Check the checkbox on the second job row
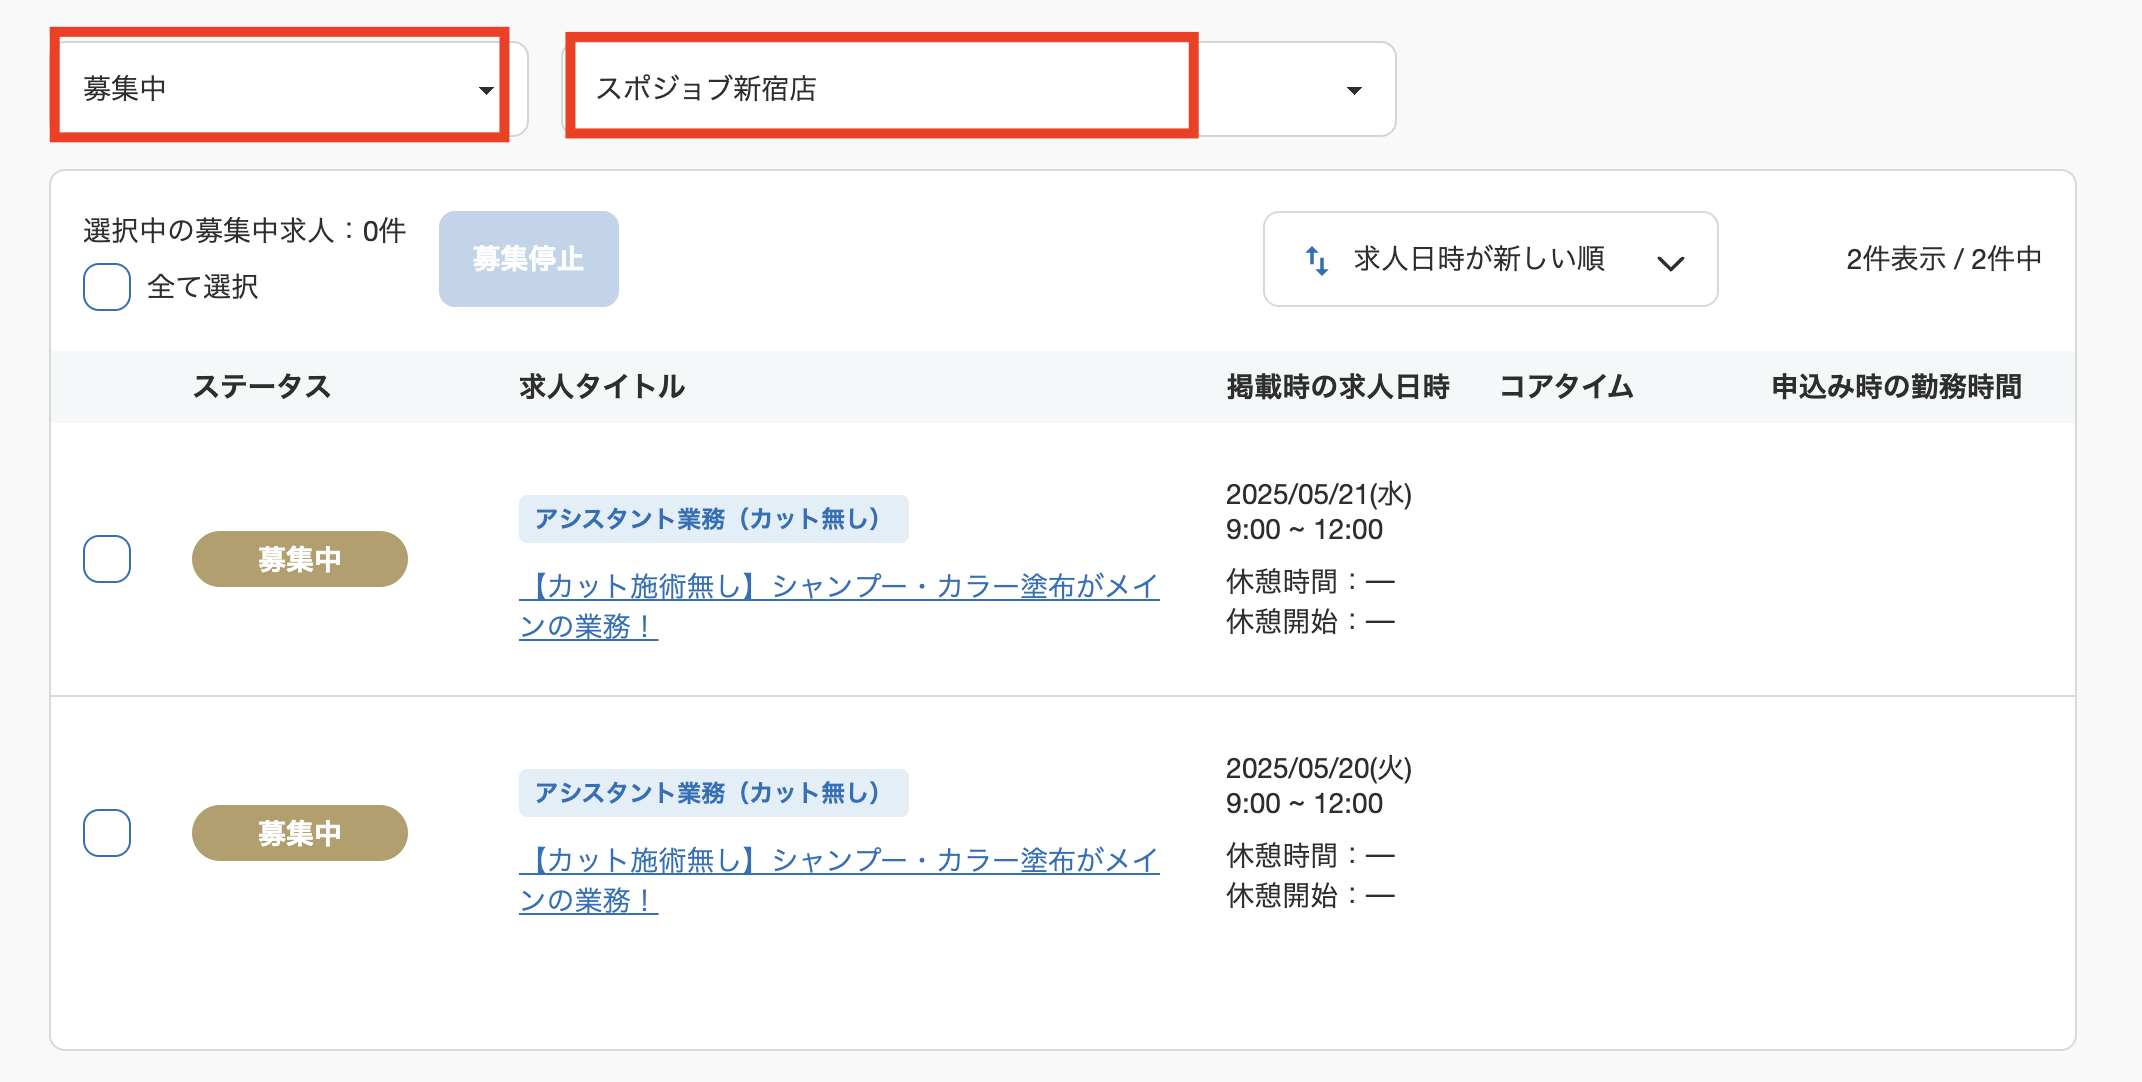The width and height of the screenshot is (2142, 1082). click(x=106, y=832)
